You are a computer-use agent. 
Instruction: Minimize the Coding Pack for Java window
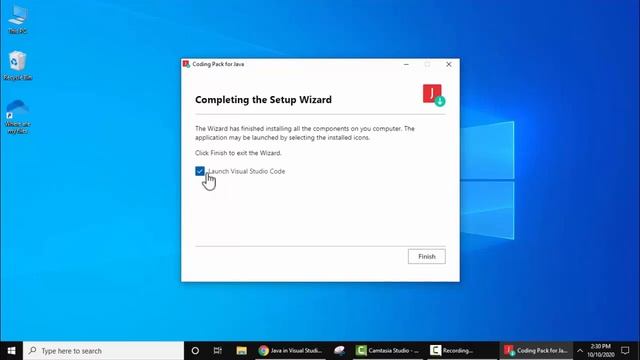[406, 64]
